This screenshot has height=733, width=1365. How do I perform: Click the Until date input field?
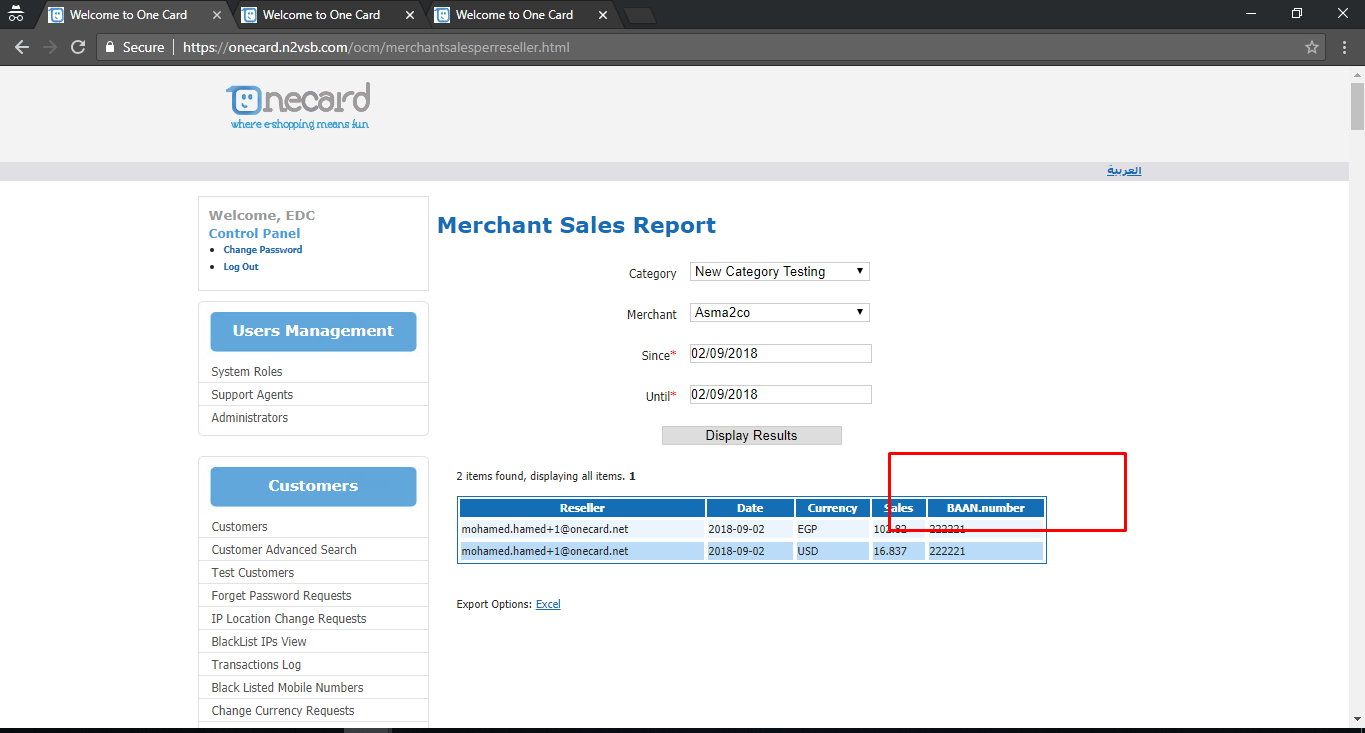coord(780,395)
